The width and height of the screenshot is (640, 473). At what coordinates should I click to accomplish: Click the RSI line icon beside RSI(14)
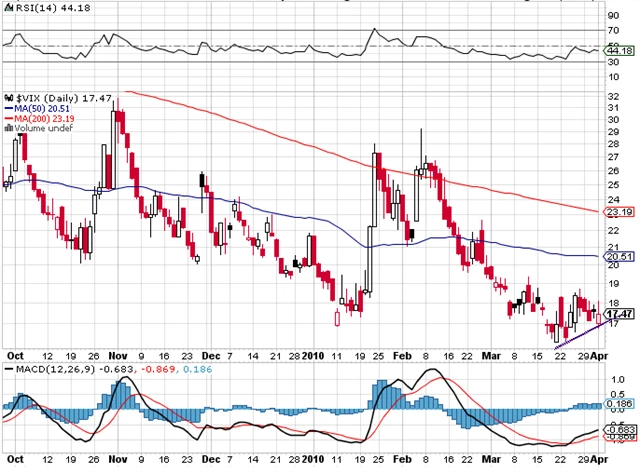point(8,9)
